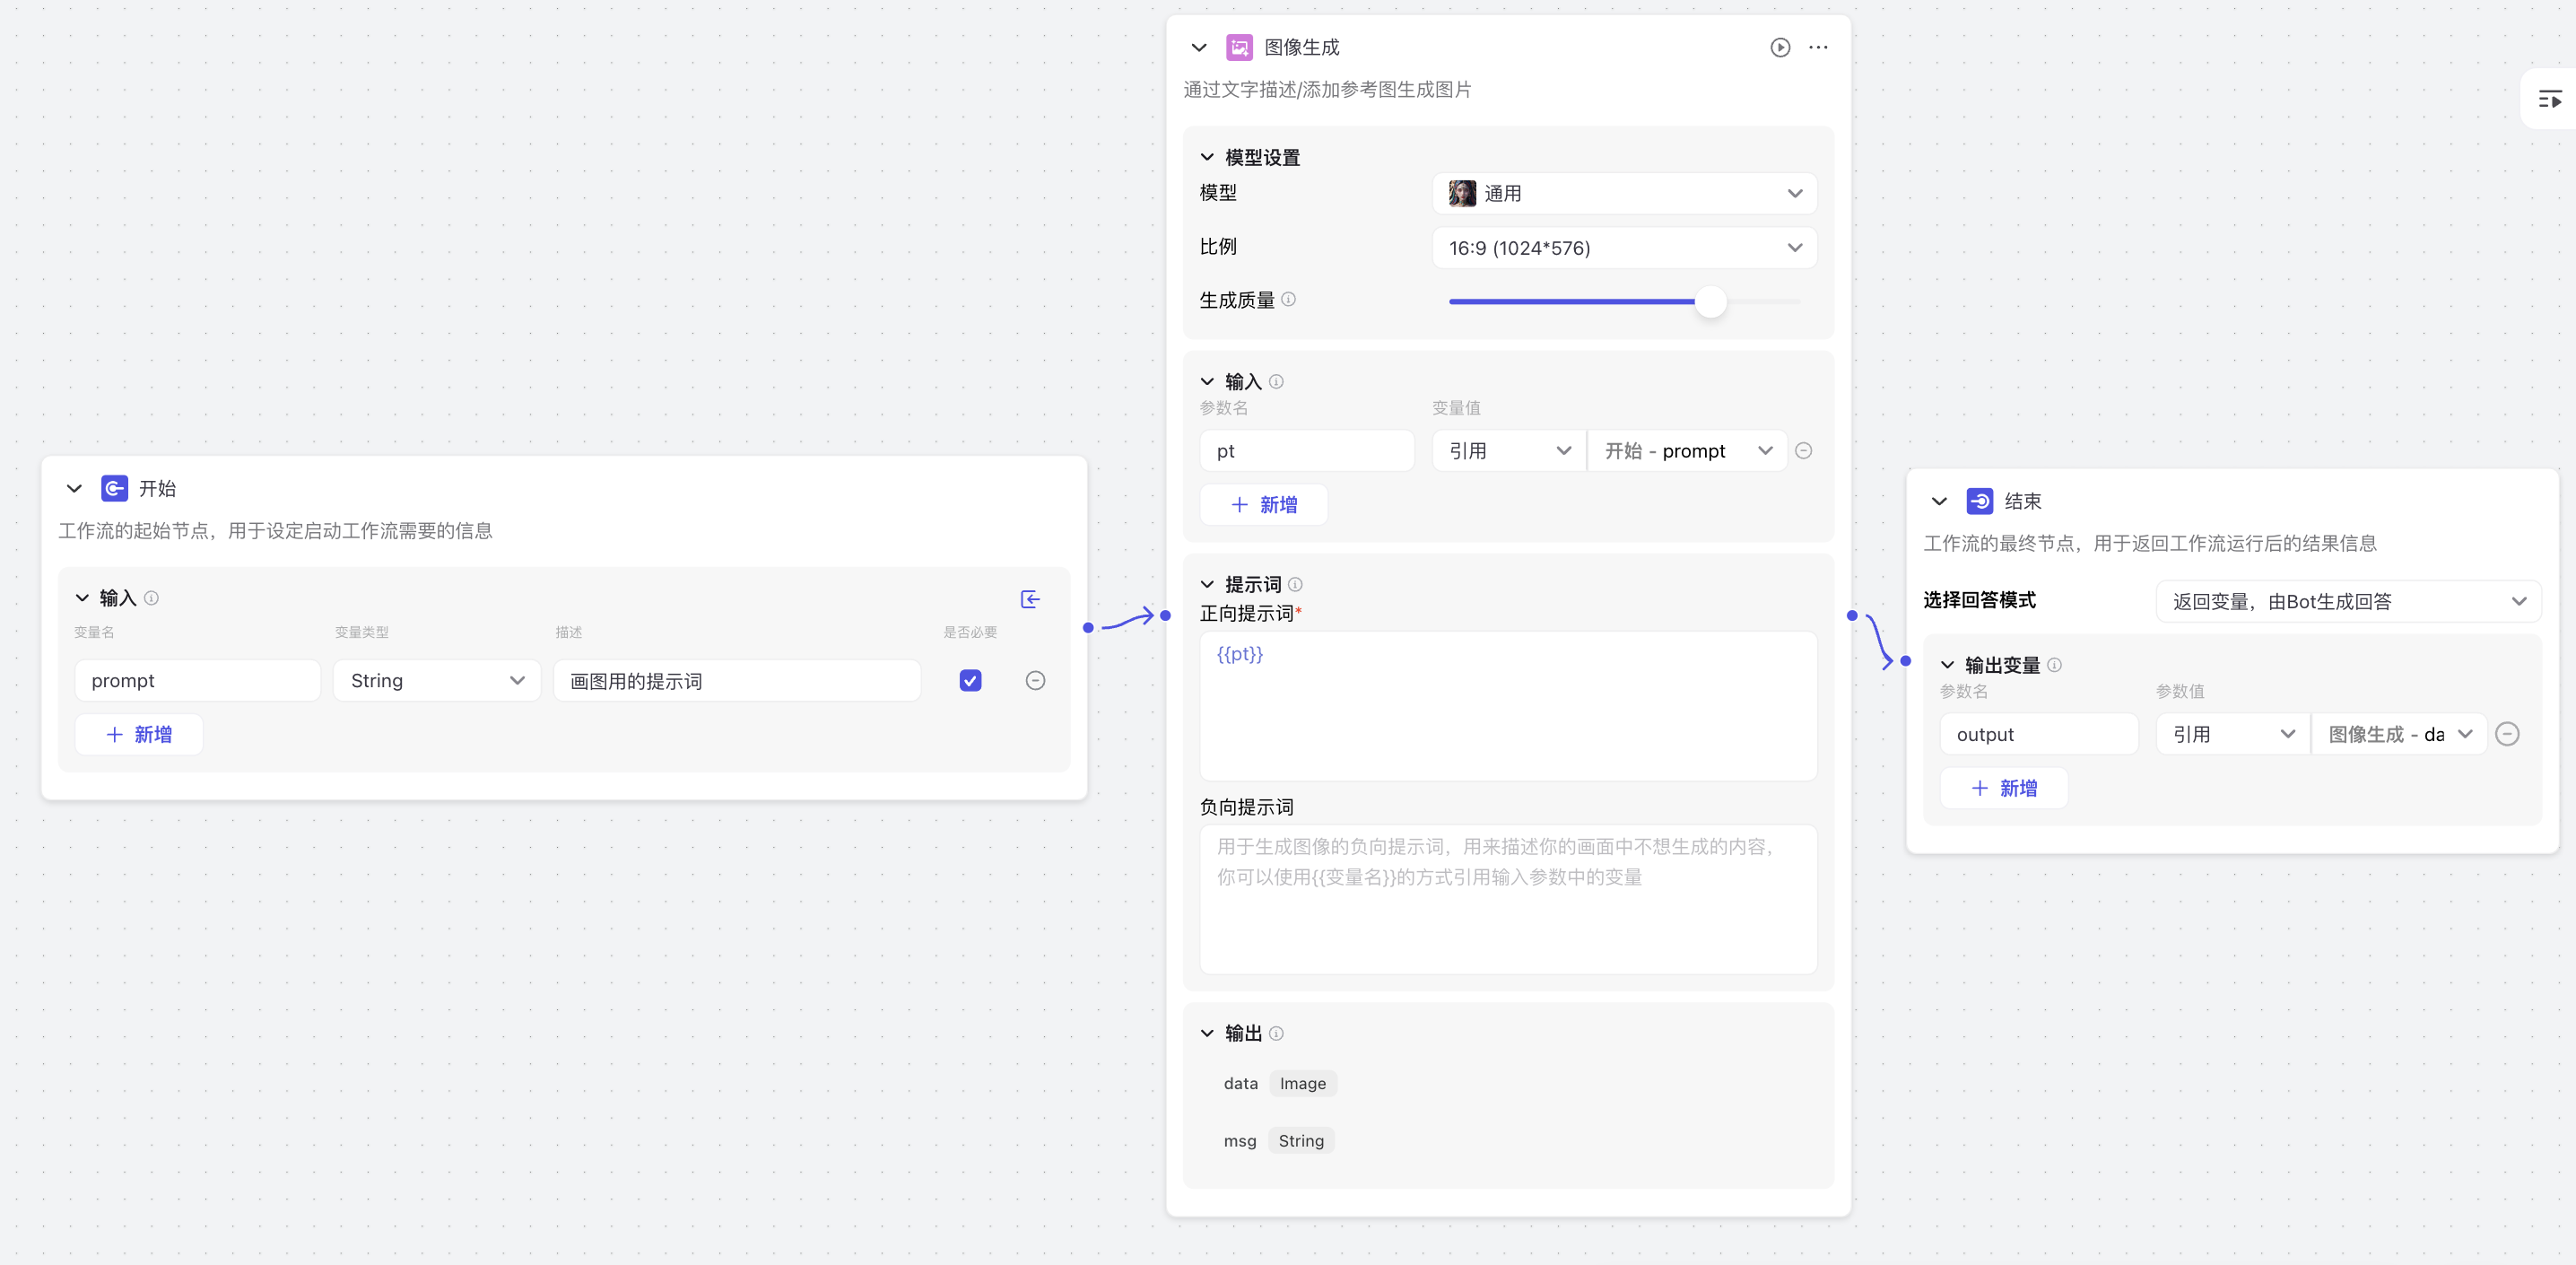The width and height of the screenshot is (2576, 1265).
Task: Collapse the 开始 node
Action: pos(74,488)
